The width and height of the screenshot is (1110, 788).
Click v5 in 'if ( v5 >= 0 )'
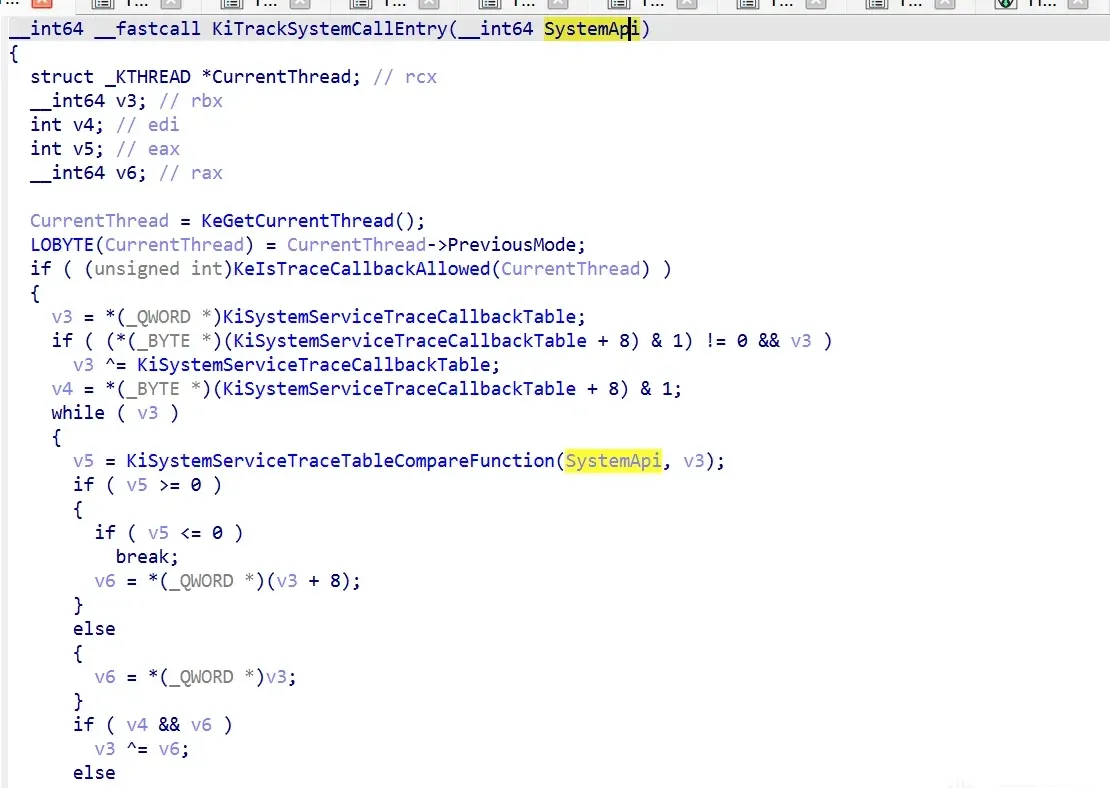pos(137,485)
